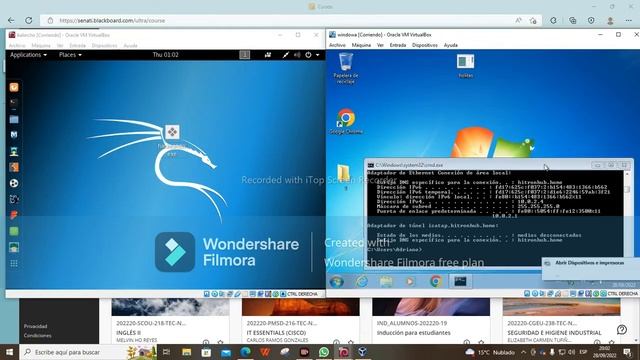The height and width of the screenshot is (360, 640).
Task: Expand Applications menu in Kali top bar
Action: pos(29,55)
